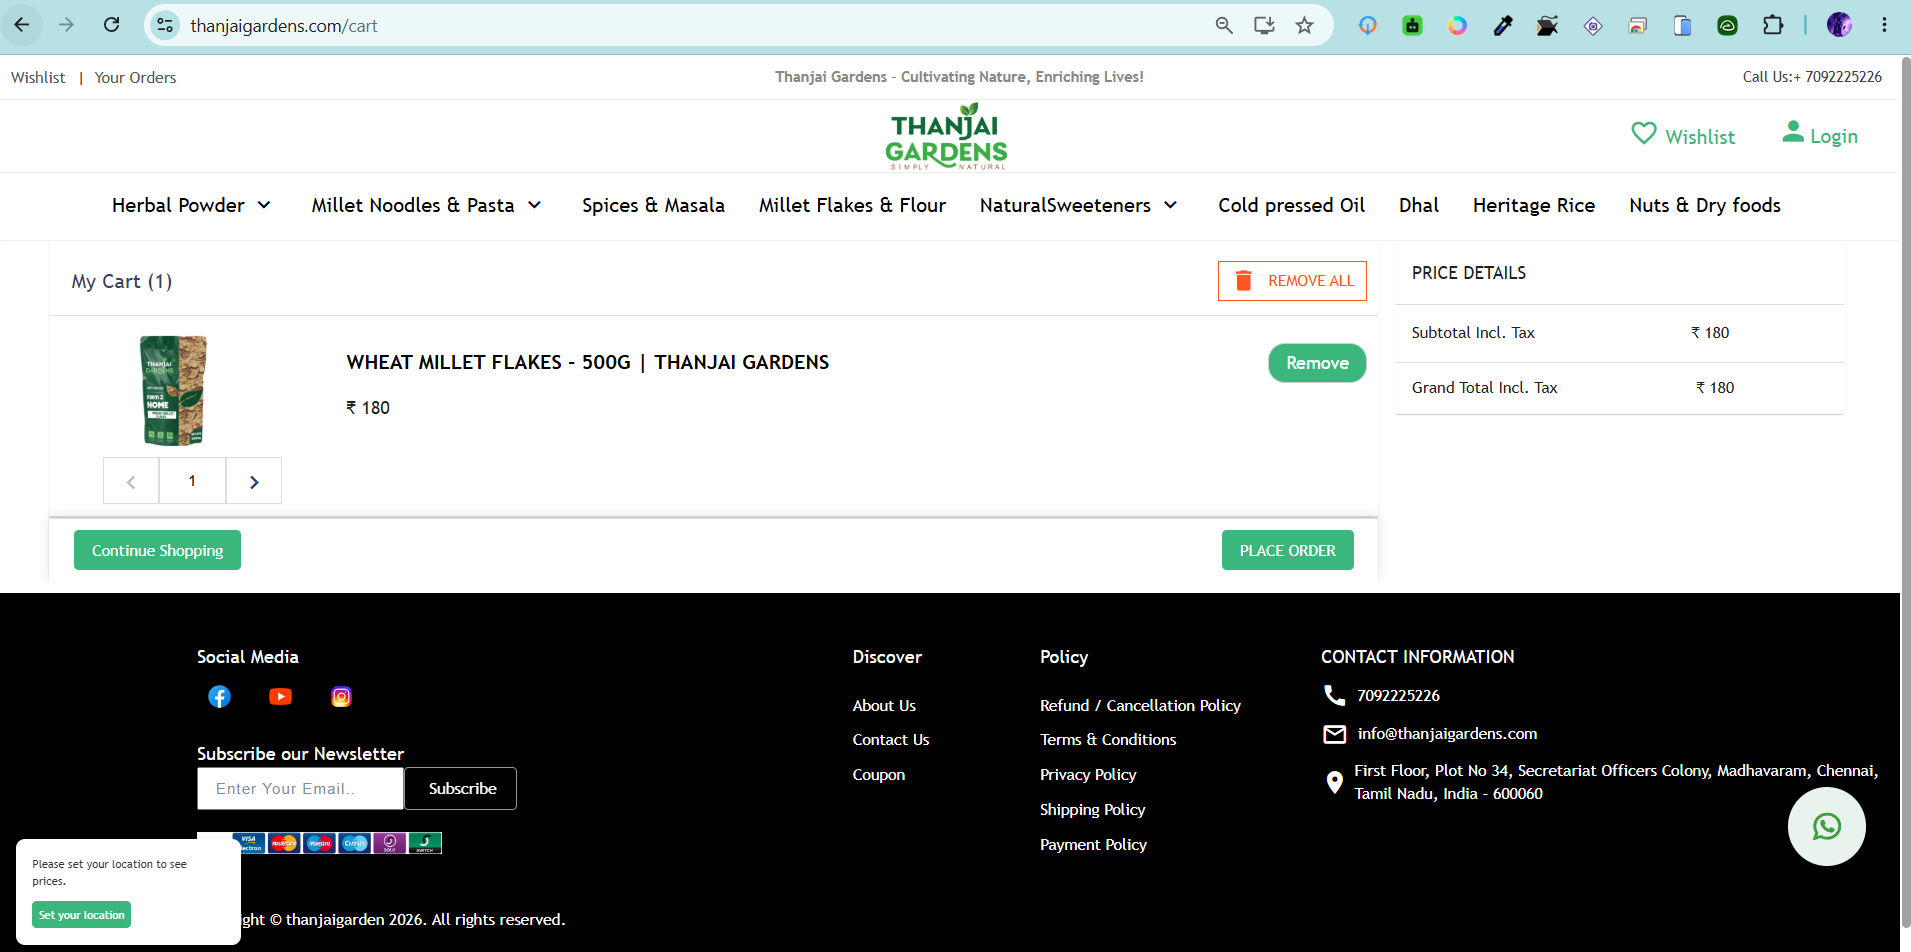The width and height of the screenshot is (1911, 952).
Task: Open Spices & Masala category
Action: point(653,205)
